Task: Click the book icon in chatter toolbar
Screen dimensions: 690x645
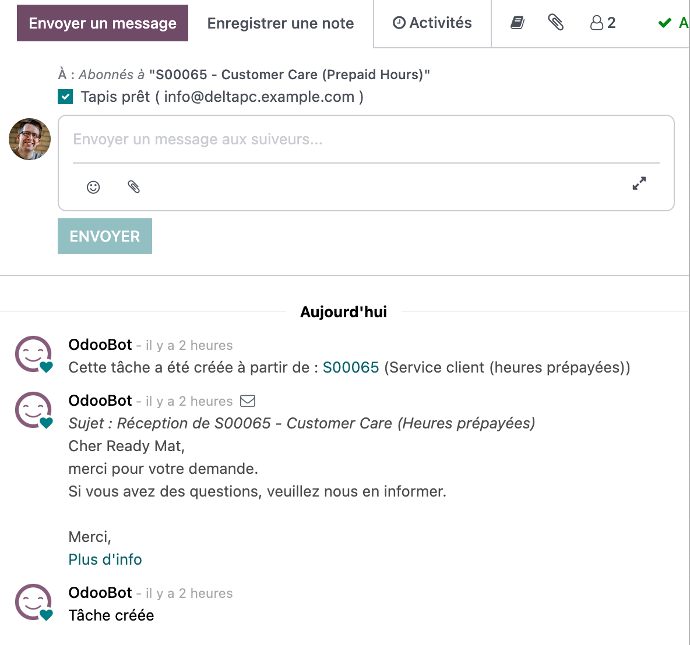Action: pos(517,23)
